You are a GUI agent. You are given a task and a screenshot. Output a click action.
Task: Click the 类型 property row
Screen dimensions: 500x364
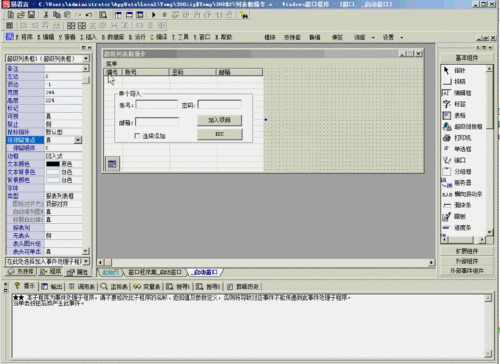44,196
